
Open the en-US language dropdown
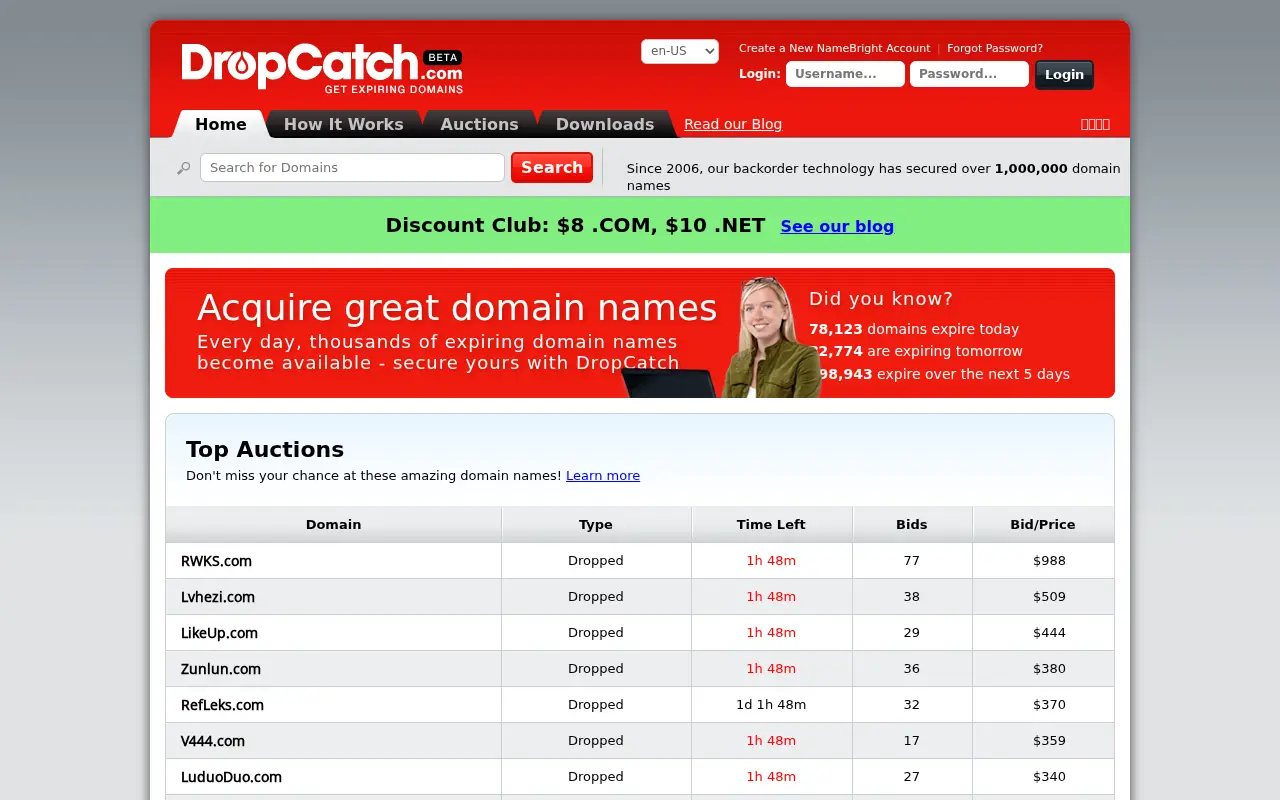pyautogui.click(x=680, y=51)
